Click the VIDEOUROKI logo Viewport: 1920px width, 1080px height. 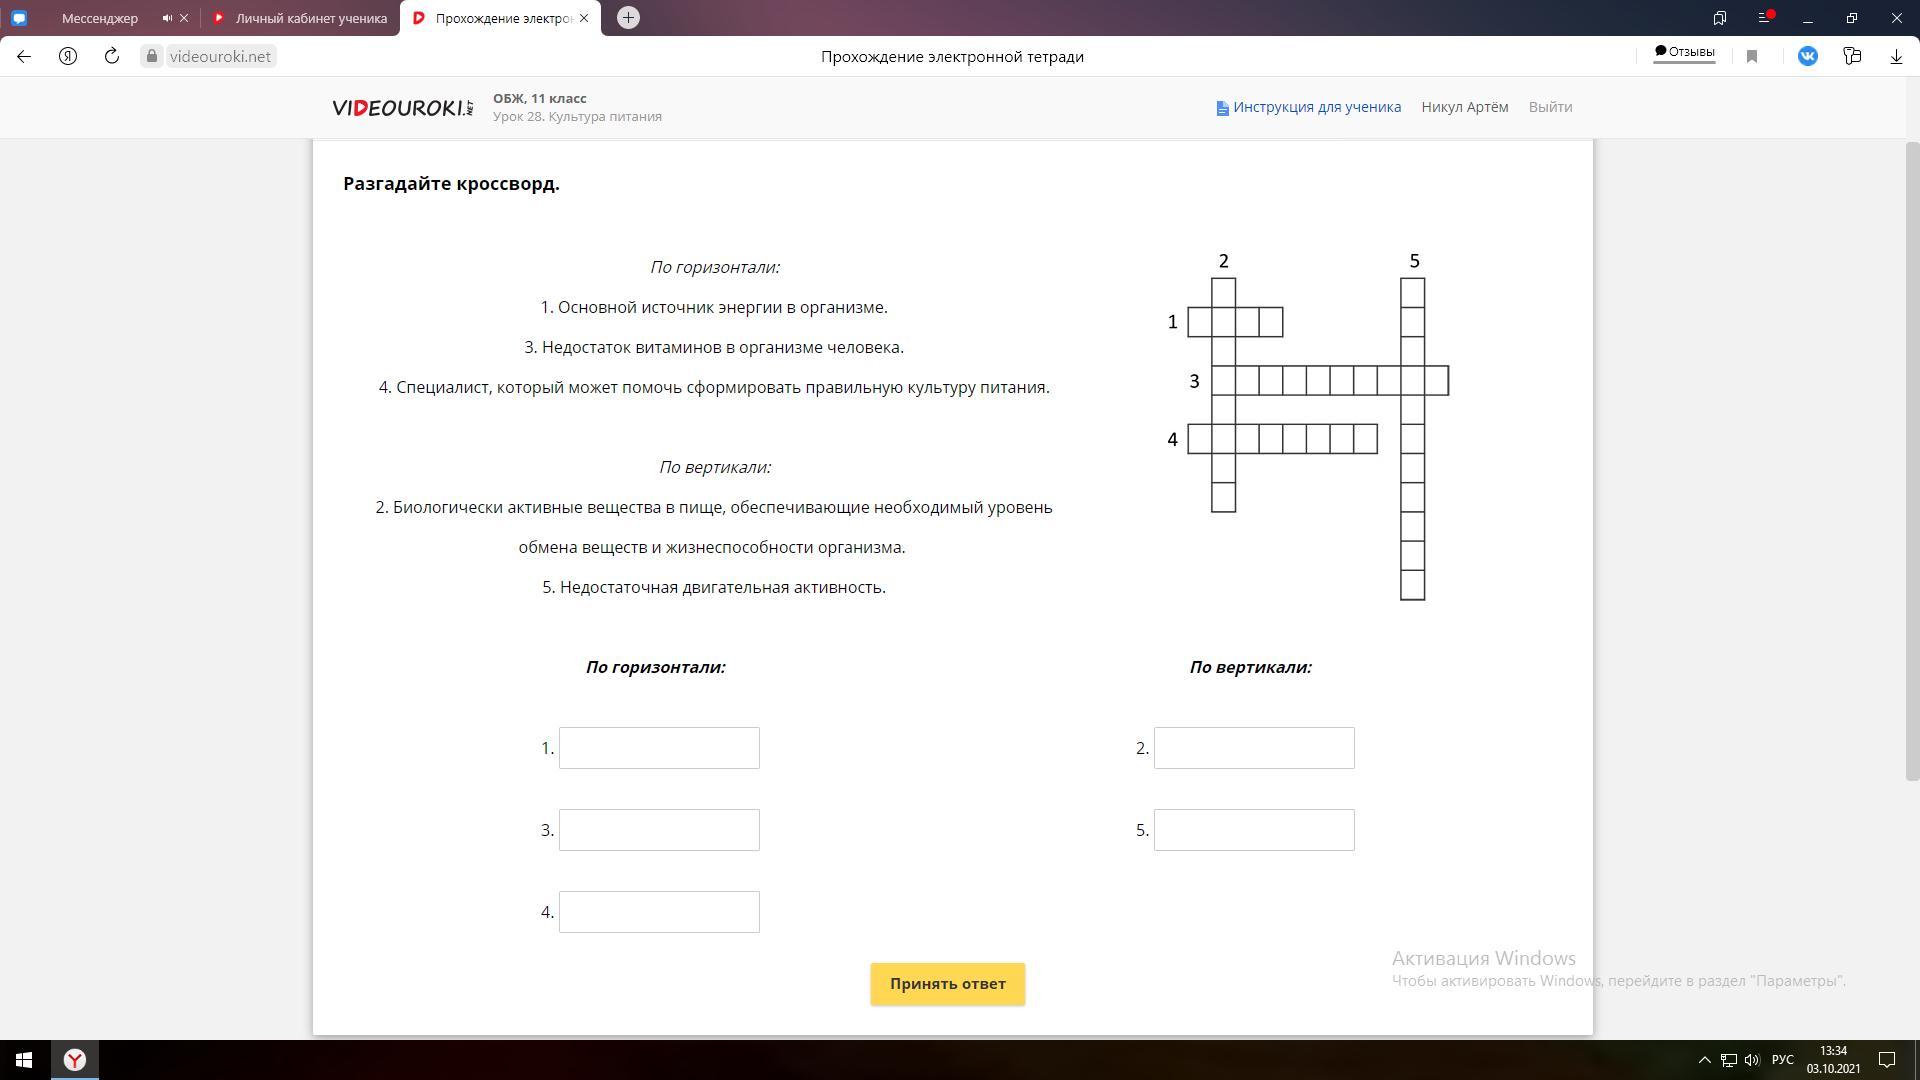[x=403, y=107]
